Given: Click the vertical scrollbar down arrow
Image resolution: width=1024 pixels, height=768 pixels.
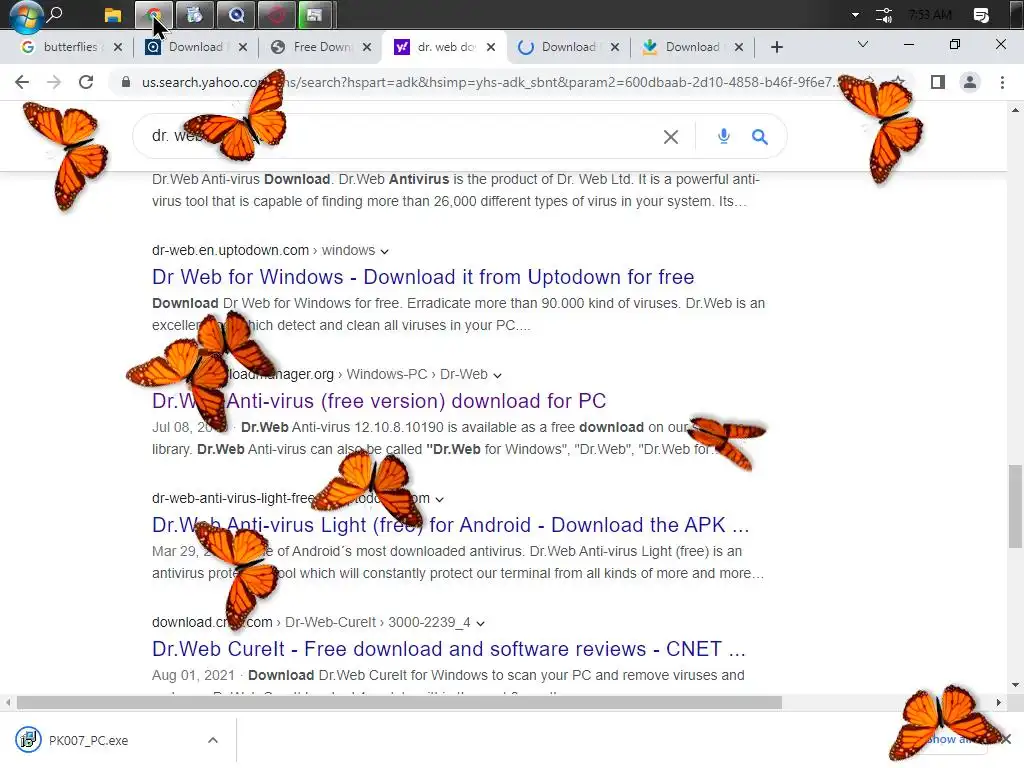Looking at the screenshot, I should click(1015, 685).
